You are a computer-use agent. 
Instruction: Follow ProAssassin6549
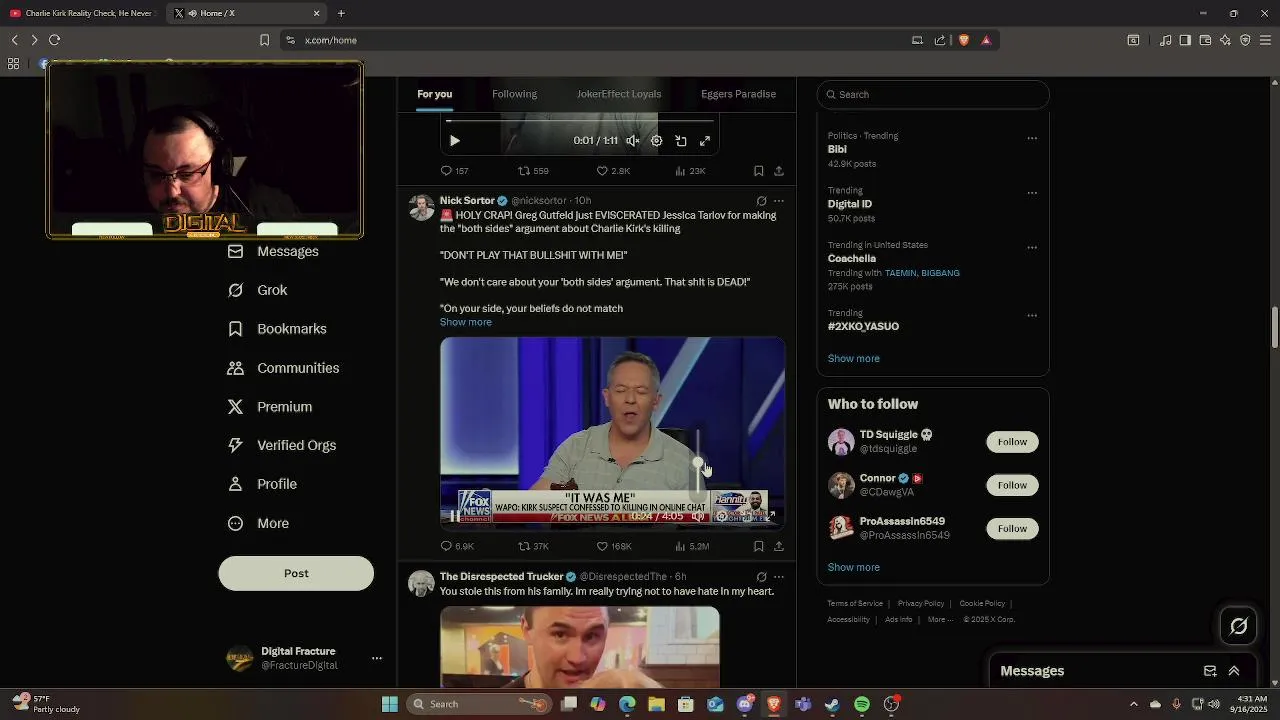(x=1012, y=528)
